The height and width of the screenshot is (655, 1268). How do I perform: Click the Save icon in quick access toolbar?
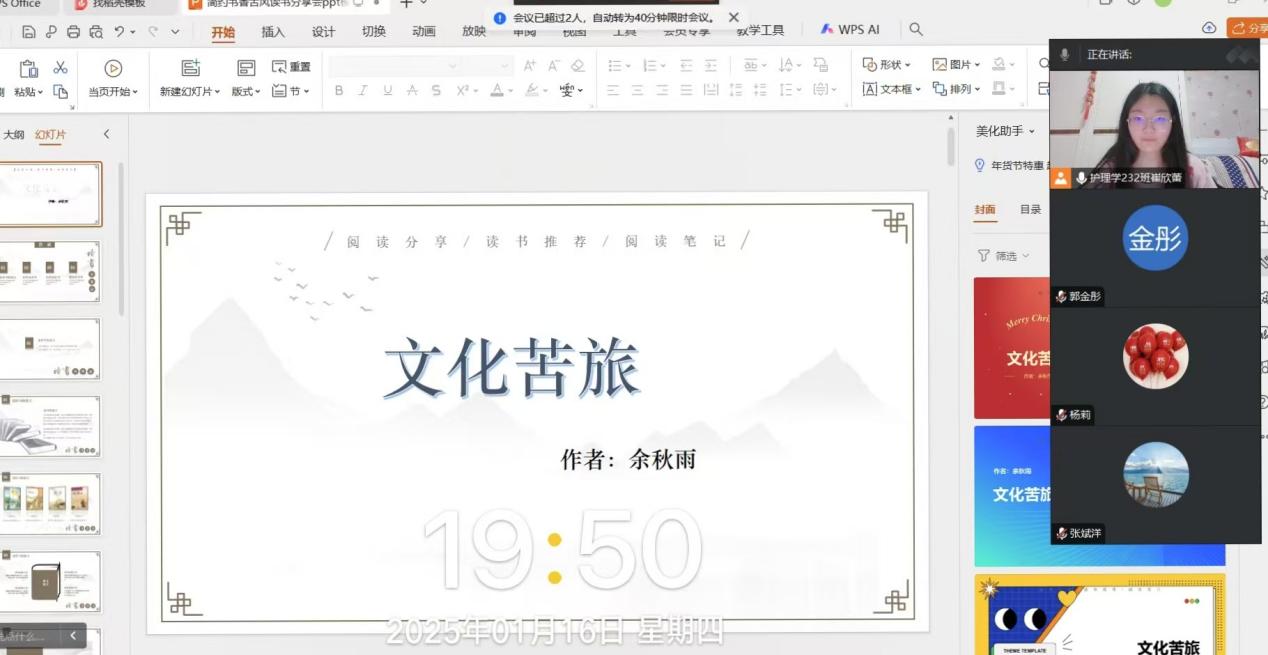(x=29, y=32)
